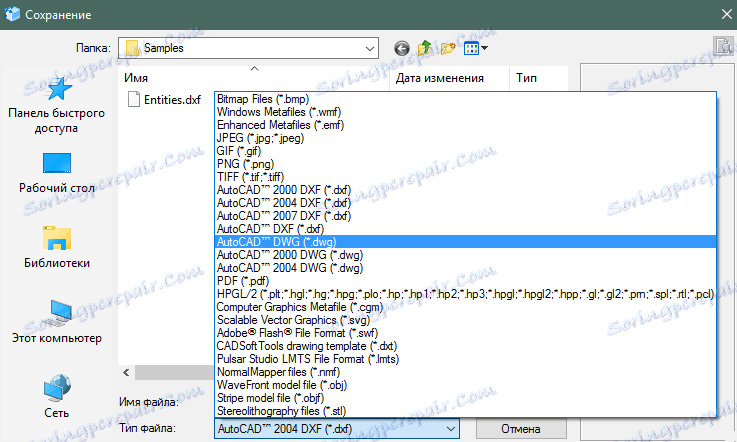The width and height of the screenshot is (737, 442).
Task: Choose PDF (*.pdf) format
Action: point(465,281)
